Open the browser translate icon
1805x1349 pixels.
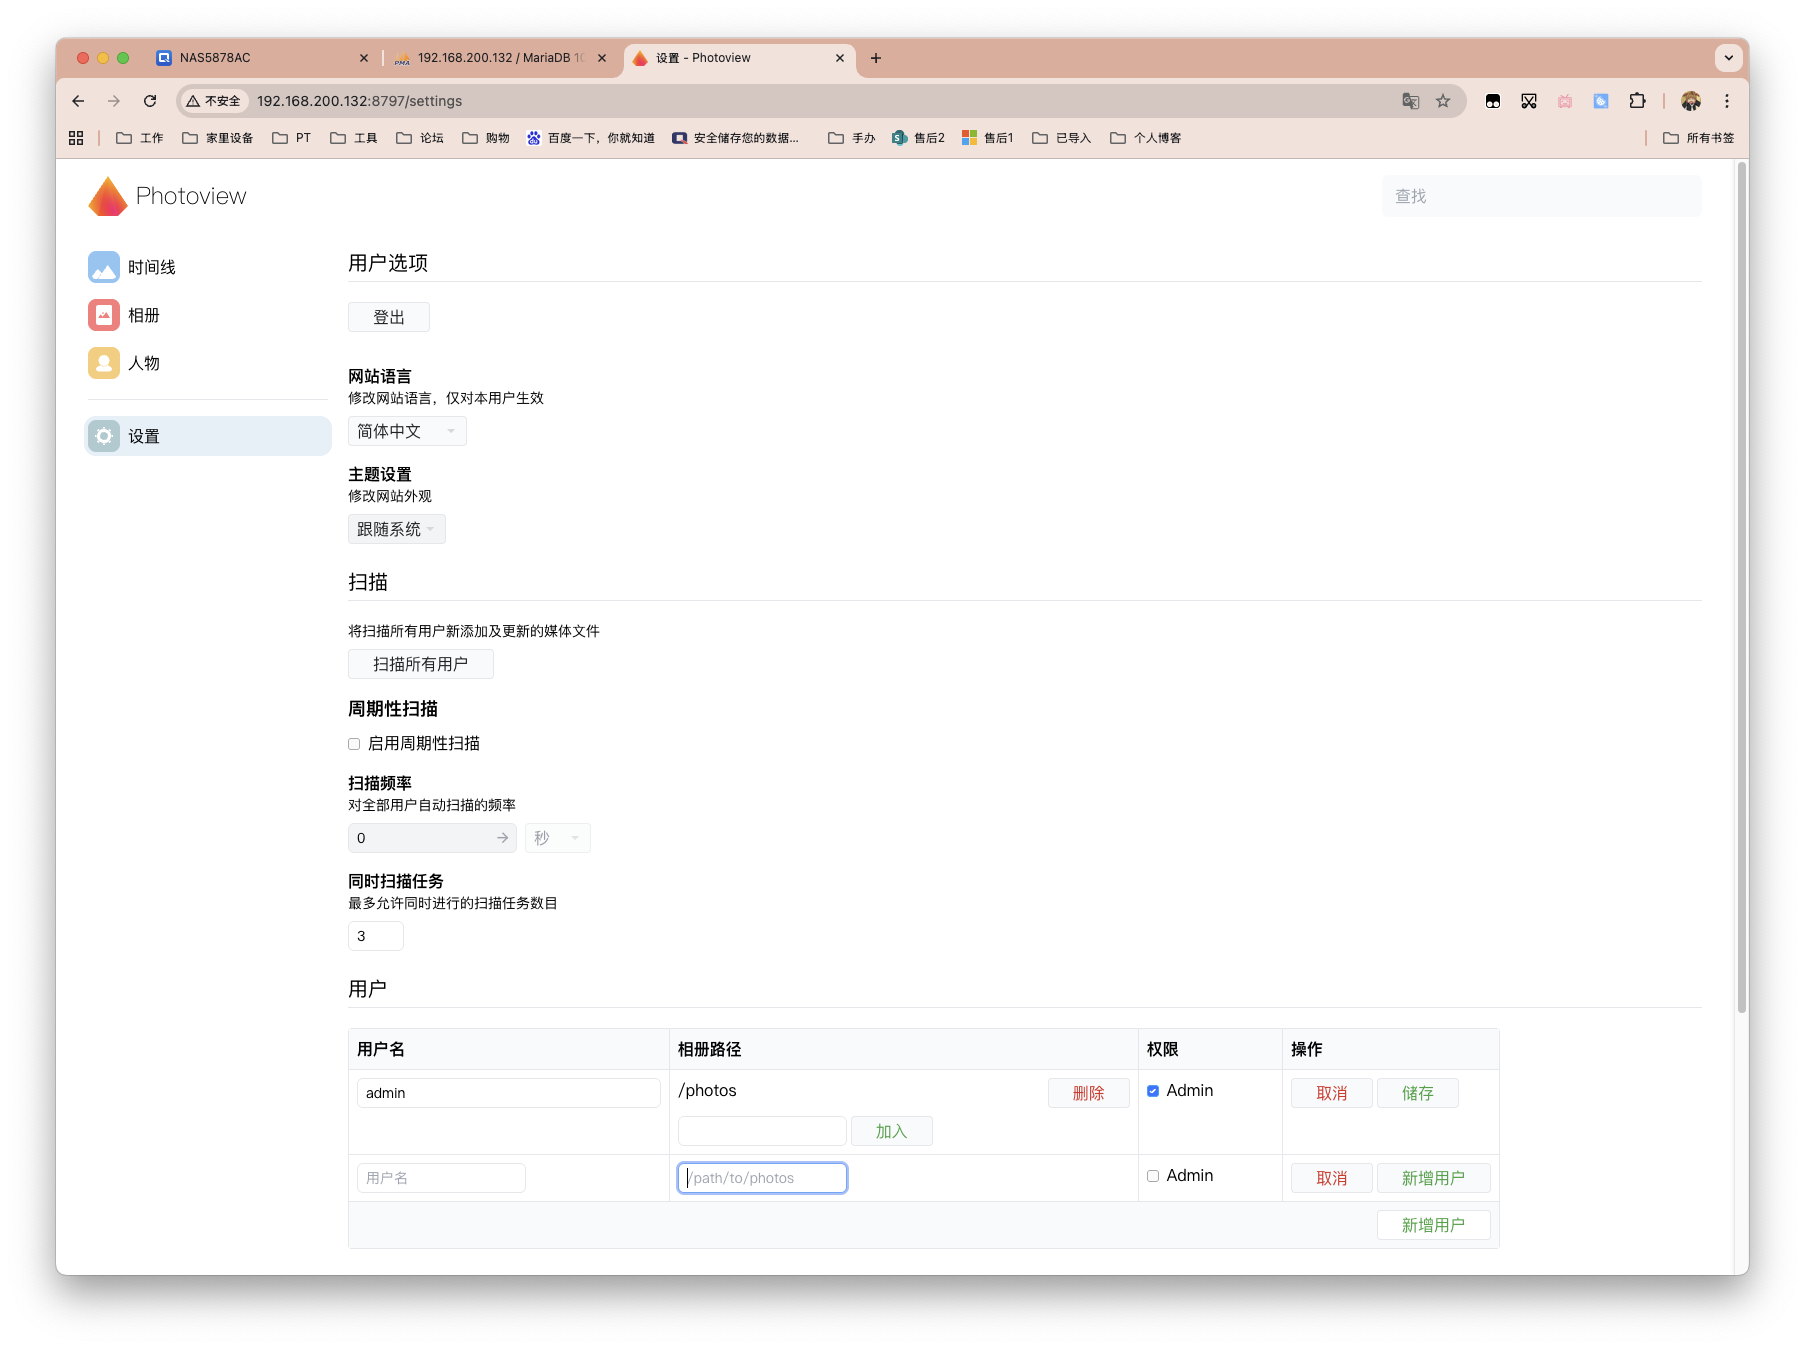point(1411,100)
